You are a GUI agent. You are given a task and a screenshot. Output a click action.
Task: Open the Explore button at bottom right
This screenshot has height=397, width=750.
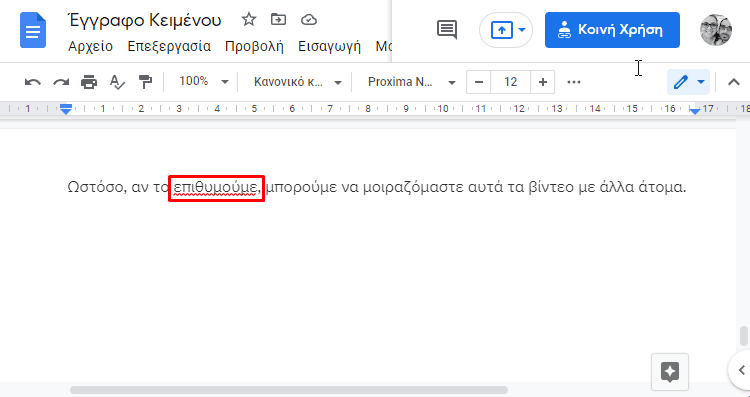(x=670, y=372)
